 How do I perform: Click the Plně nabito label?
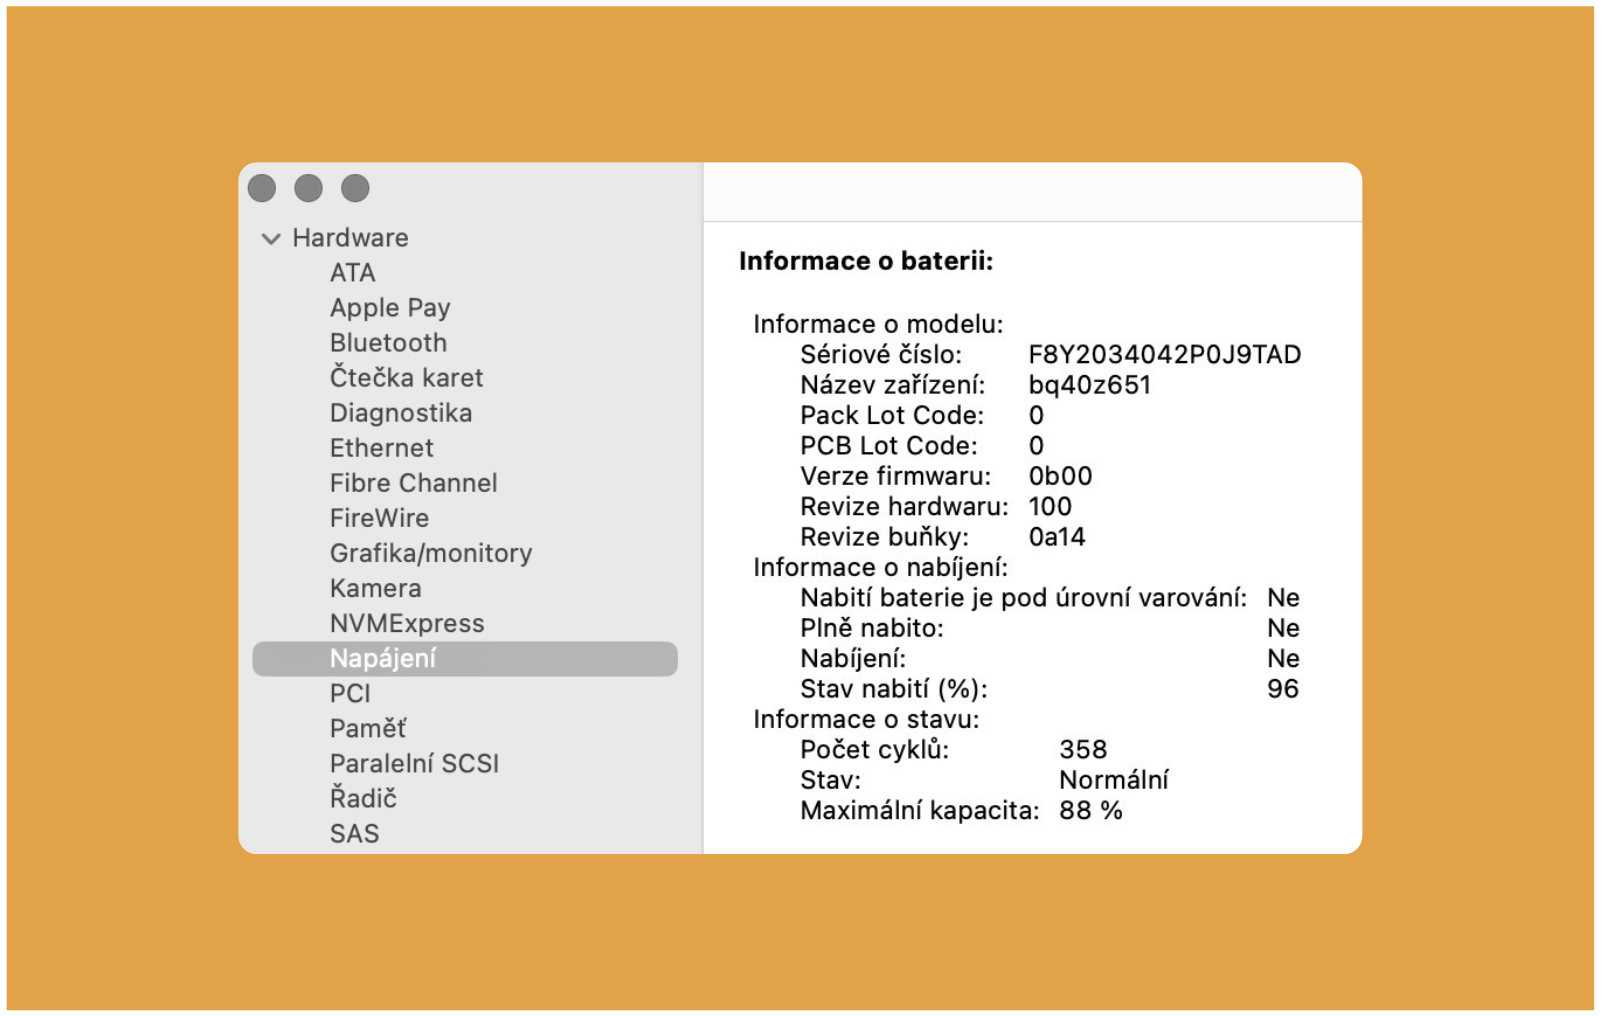(x=872, y=628)
